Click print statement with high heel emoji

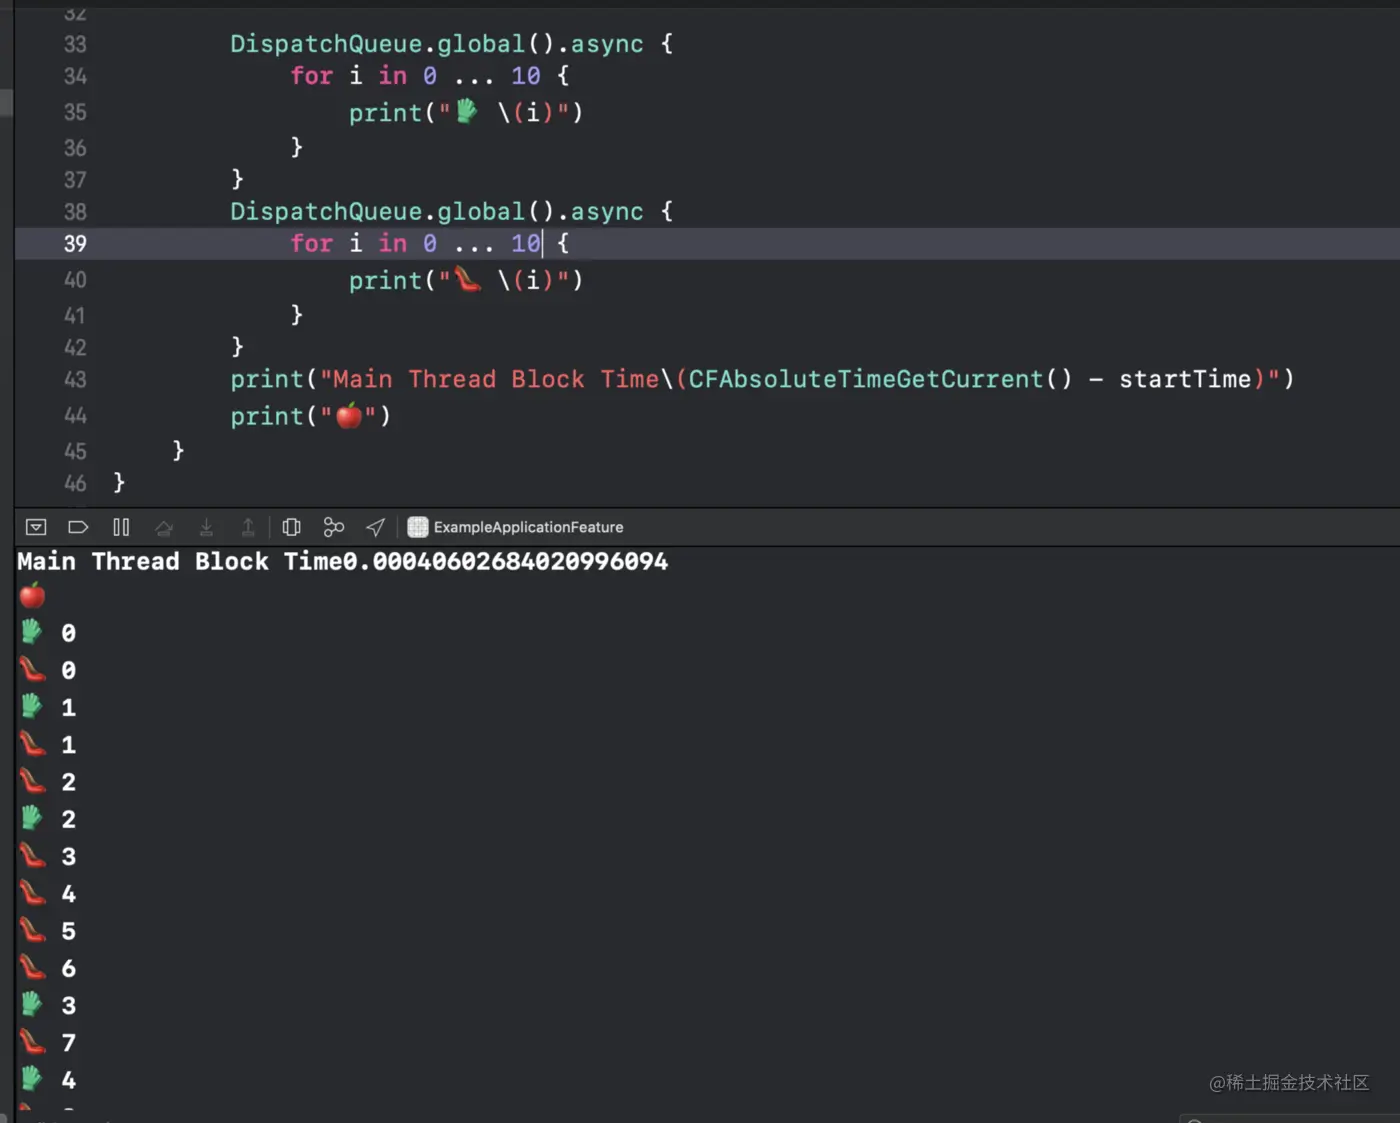pos(466,280)
